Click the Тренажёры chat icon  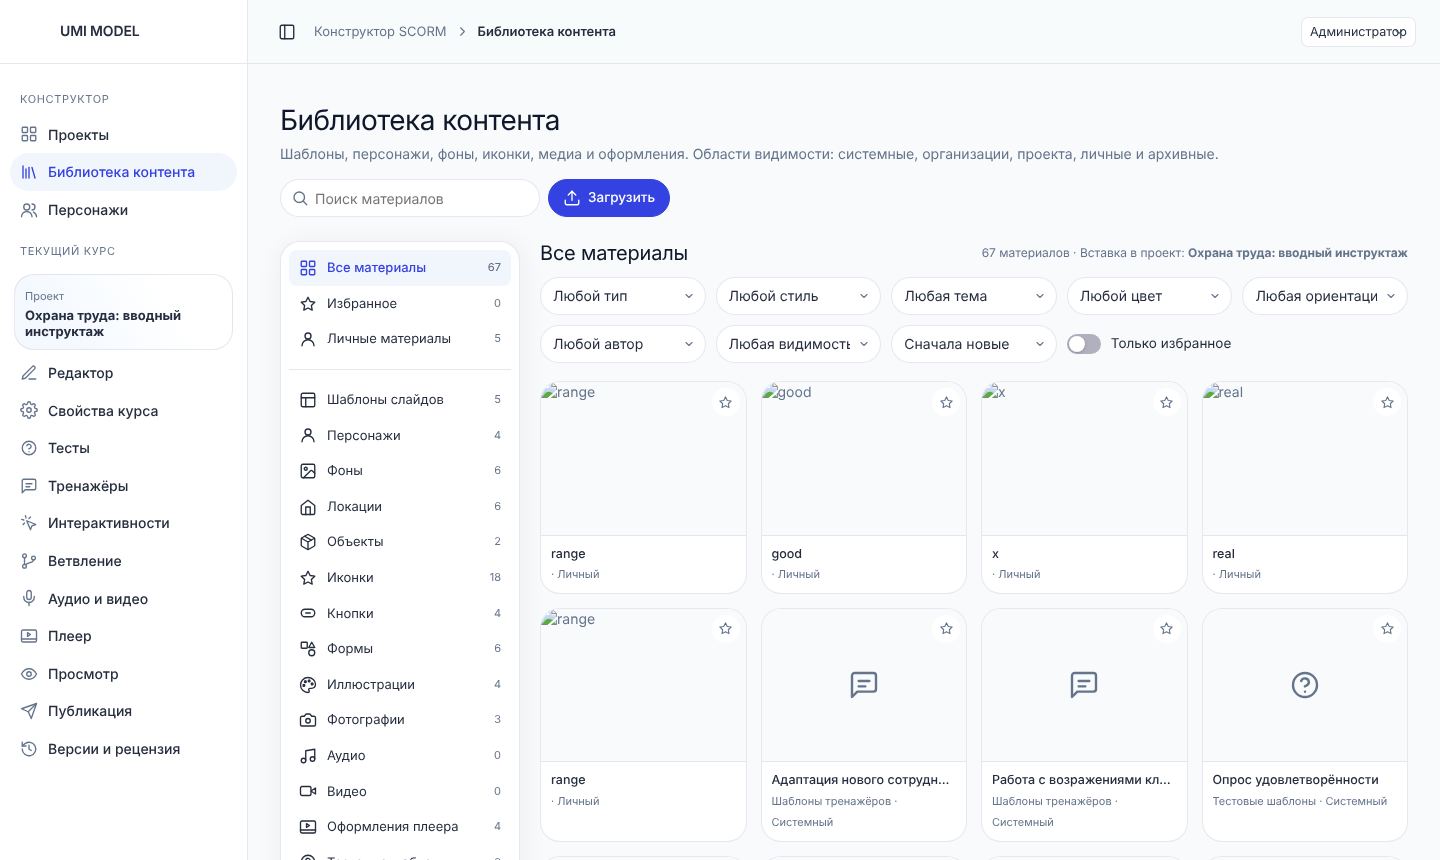29,486
